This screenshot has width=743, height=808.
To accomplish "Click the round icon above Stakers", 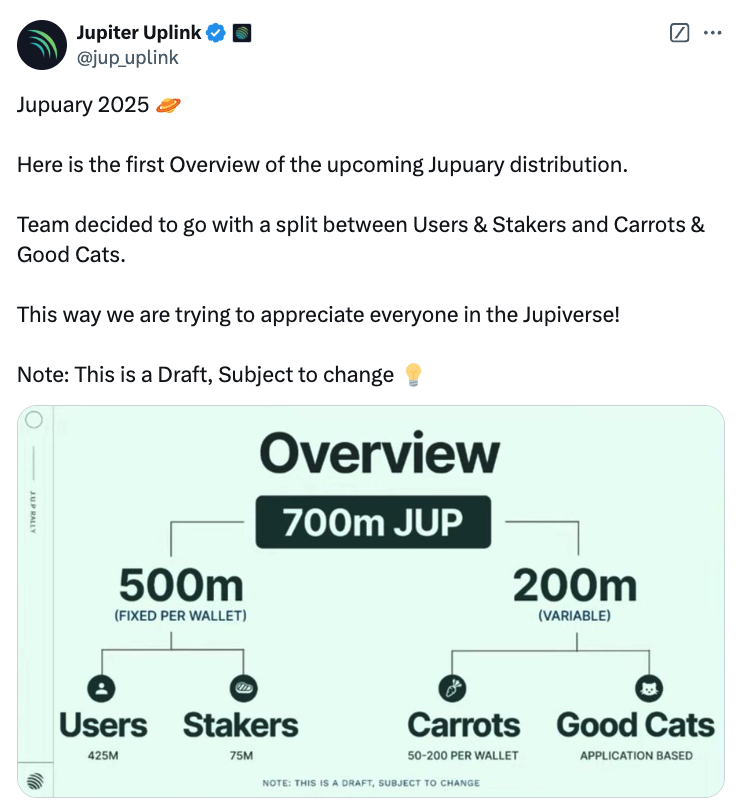I will (x=243, y=688).
